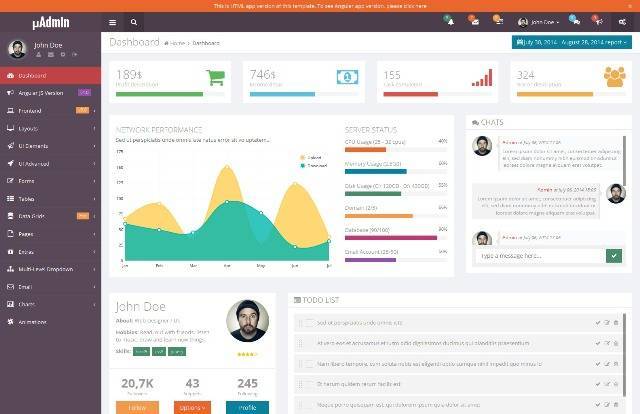Click the 'Type a message here...' input
The width and height of the screenshot is (640, 414).
click(539, 256)
